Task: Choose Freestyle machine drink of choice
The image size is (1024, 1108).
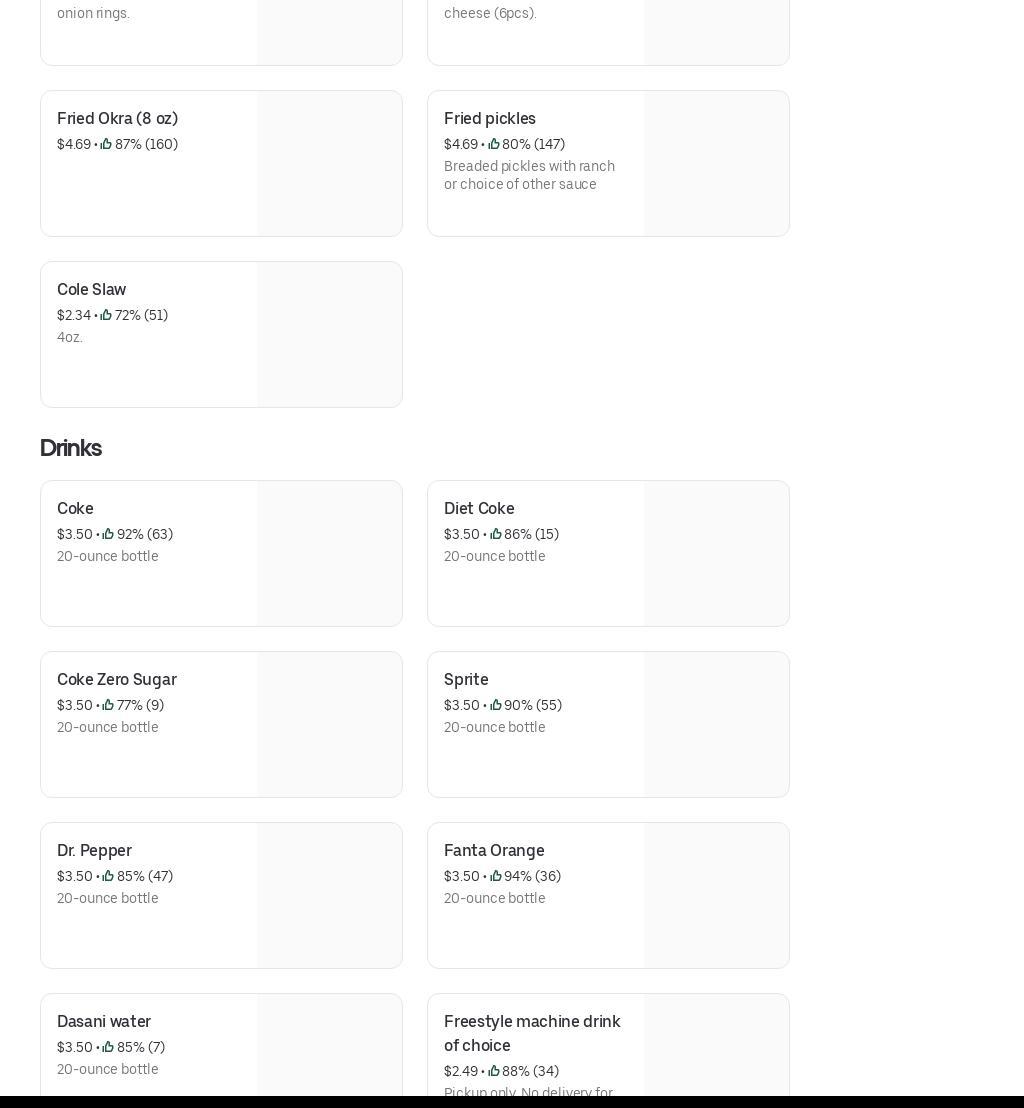Action: coord(532,1033)
